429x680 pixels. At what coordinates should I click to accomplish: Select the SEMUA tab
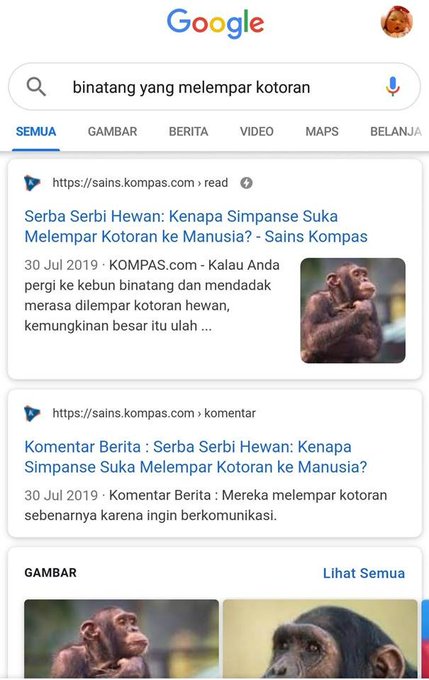point(36,131)
